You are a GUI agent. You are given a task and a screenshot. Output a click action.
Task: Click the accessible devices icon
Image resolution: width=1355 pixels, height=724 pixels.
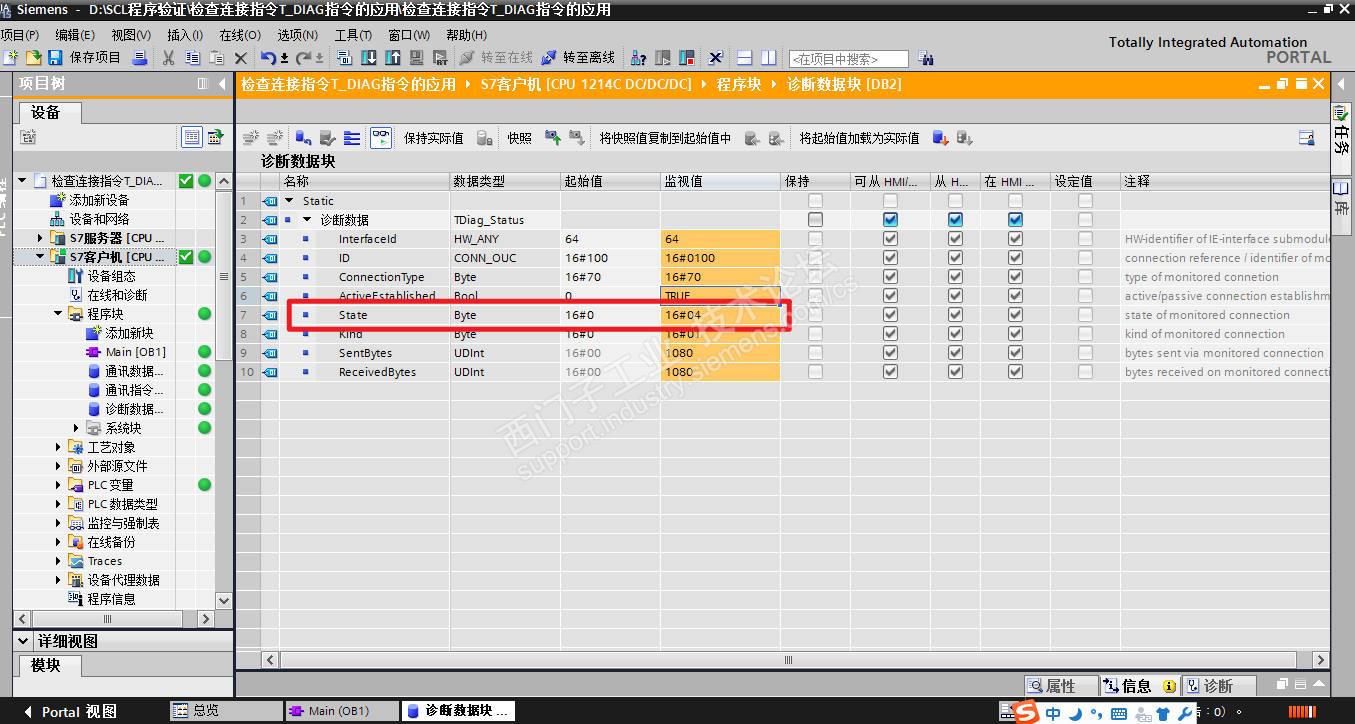point(639,58)
